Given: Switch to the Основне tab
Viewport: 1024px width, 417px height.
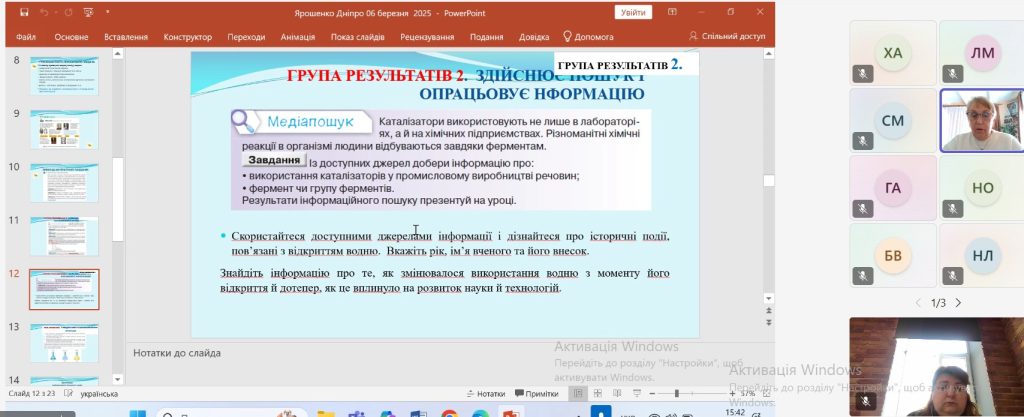Looking at the screenshot, I should pos(71,37).
